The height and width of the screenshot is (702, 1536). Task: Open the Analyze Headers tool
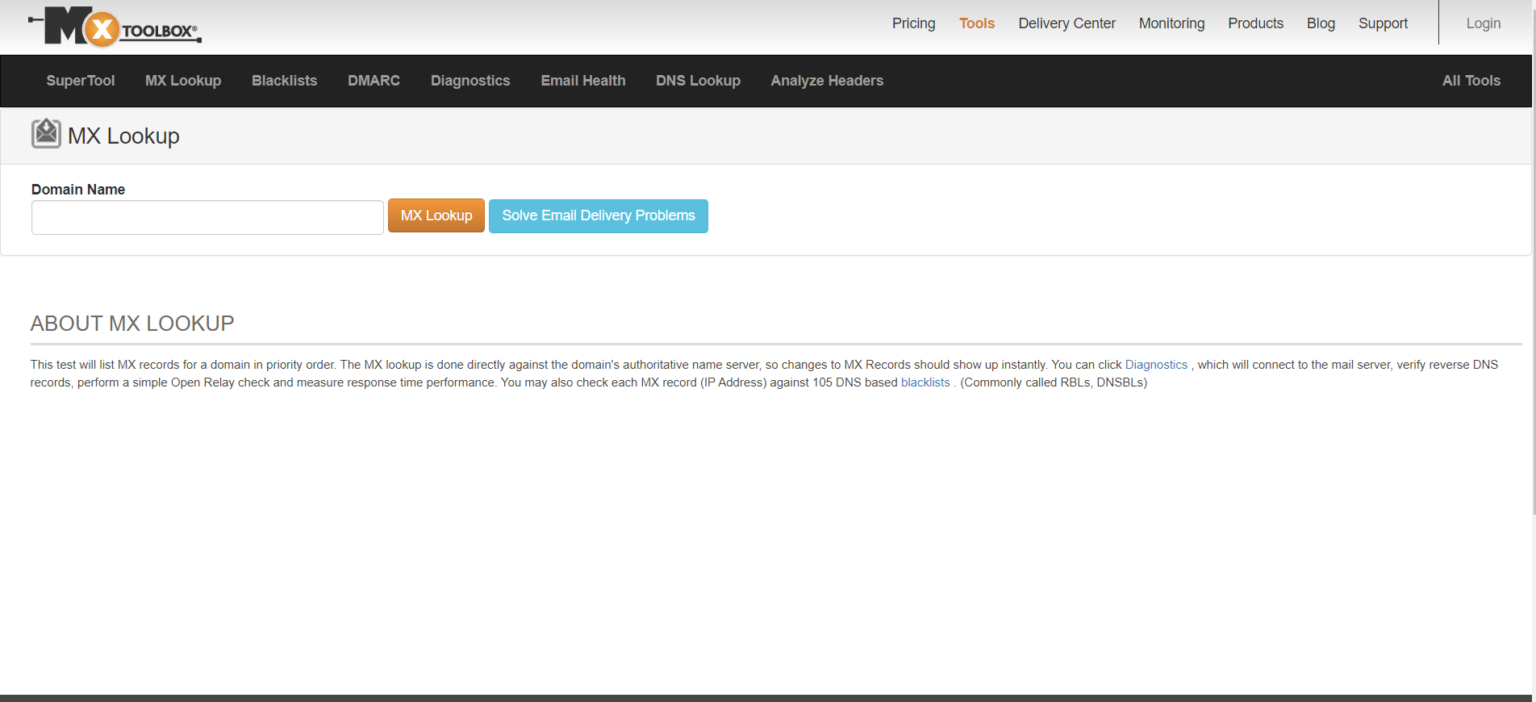(827, 80)
